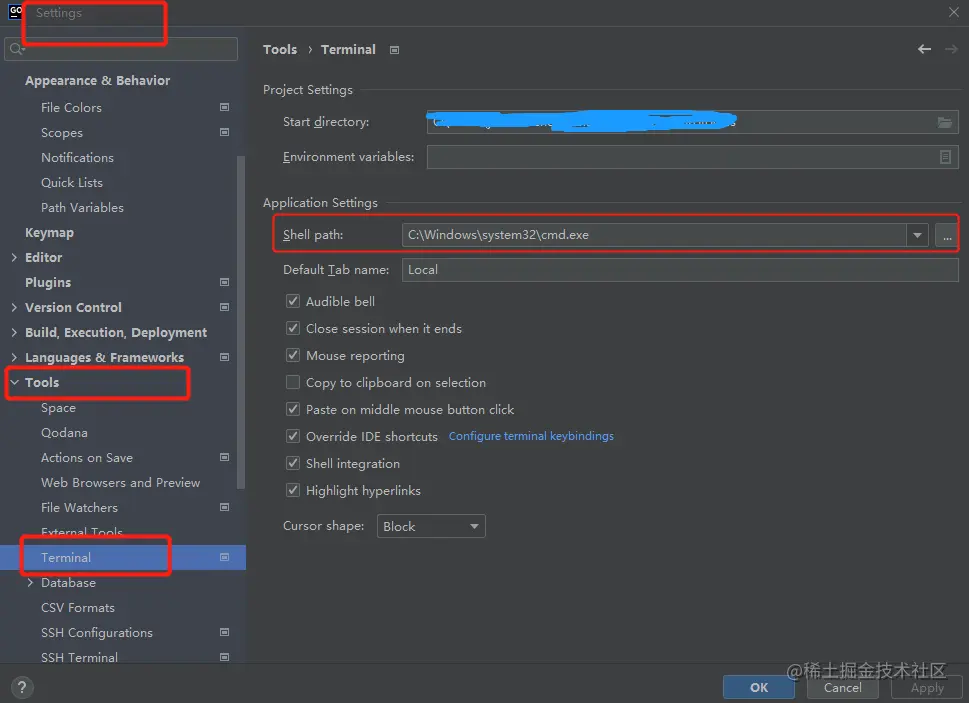Open Plugins settings page
The image size is (969, 703).
pos(48,282)
